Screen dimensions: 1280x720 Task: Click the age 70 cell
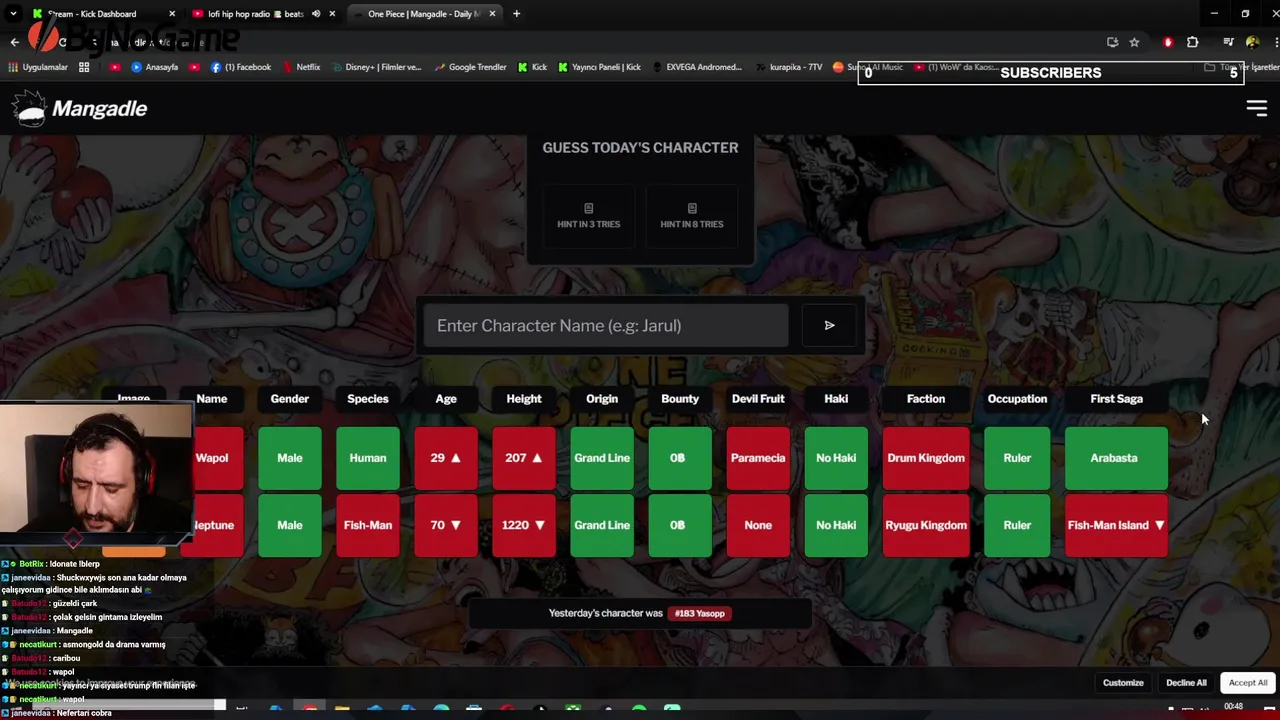tap(446, 525)
